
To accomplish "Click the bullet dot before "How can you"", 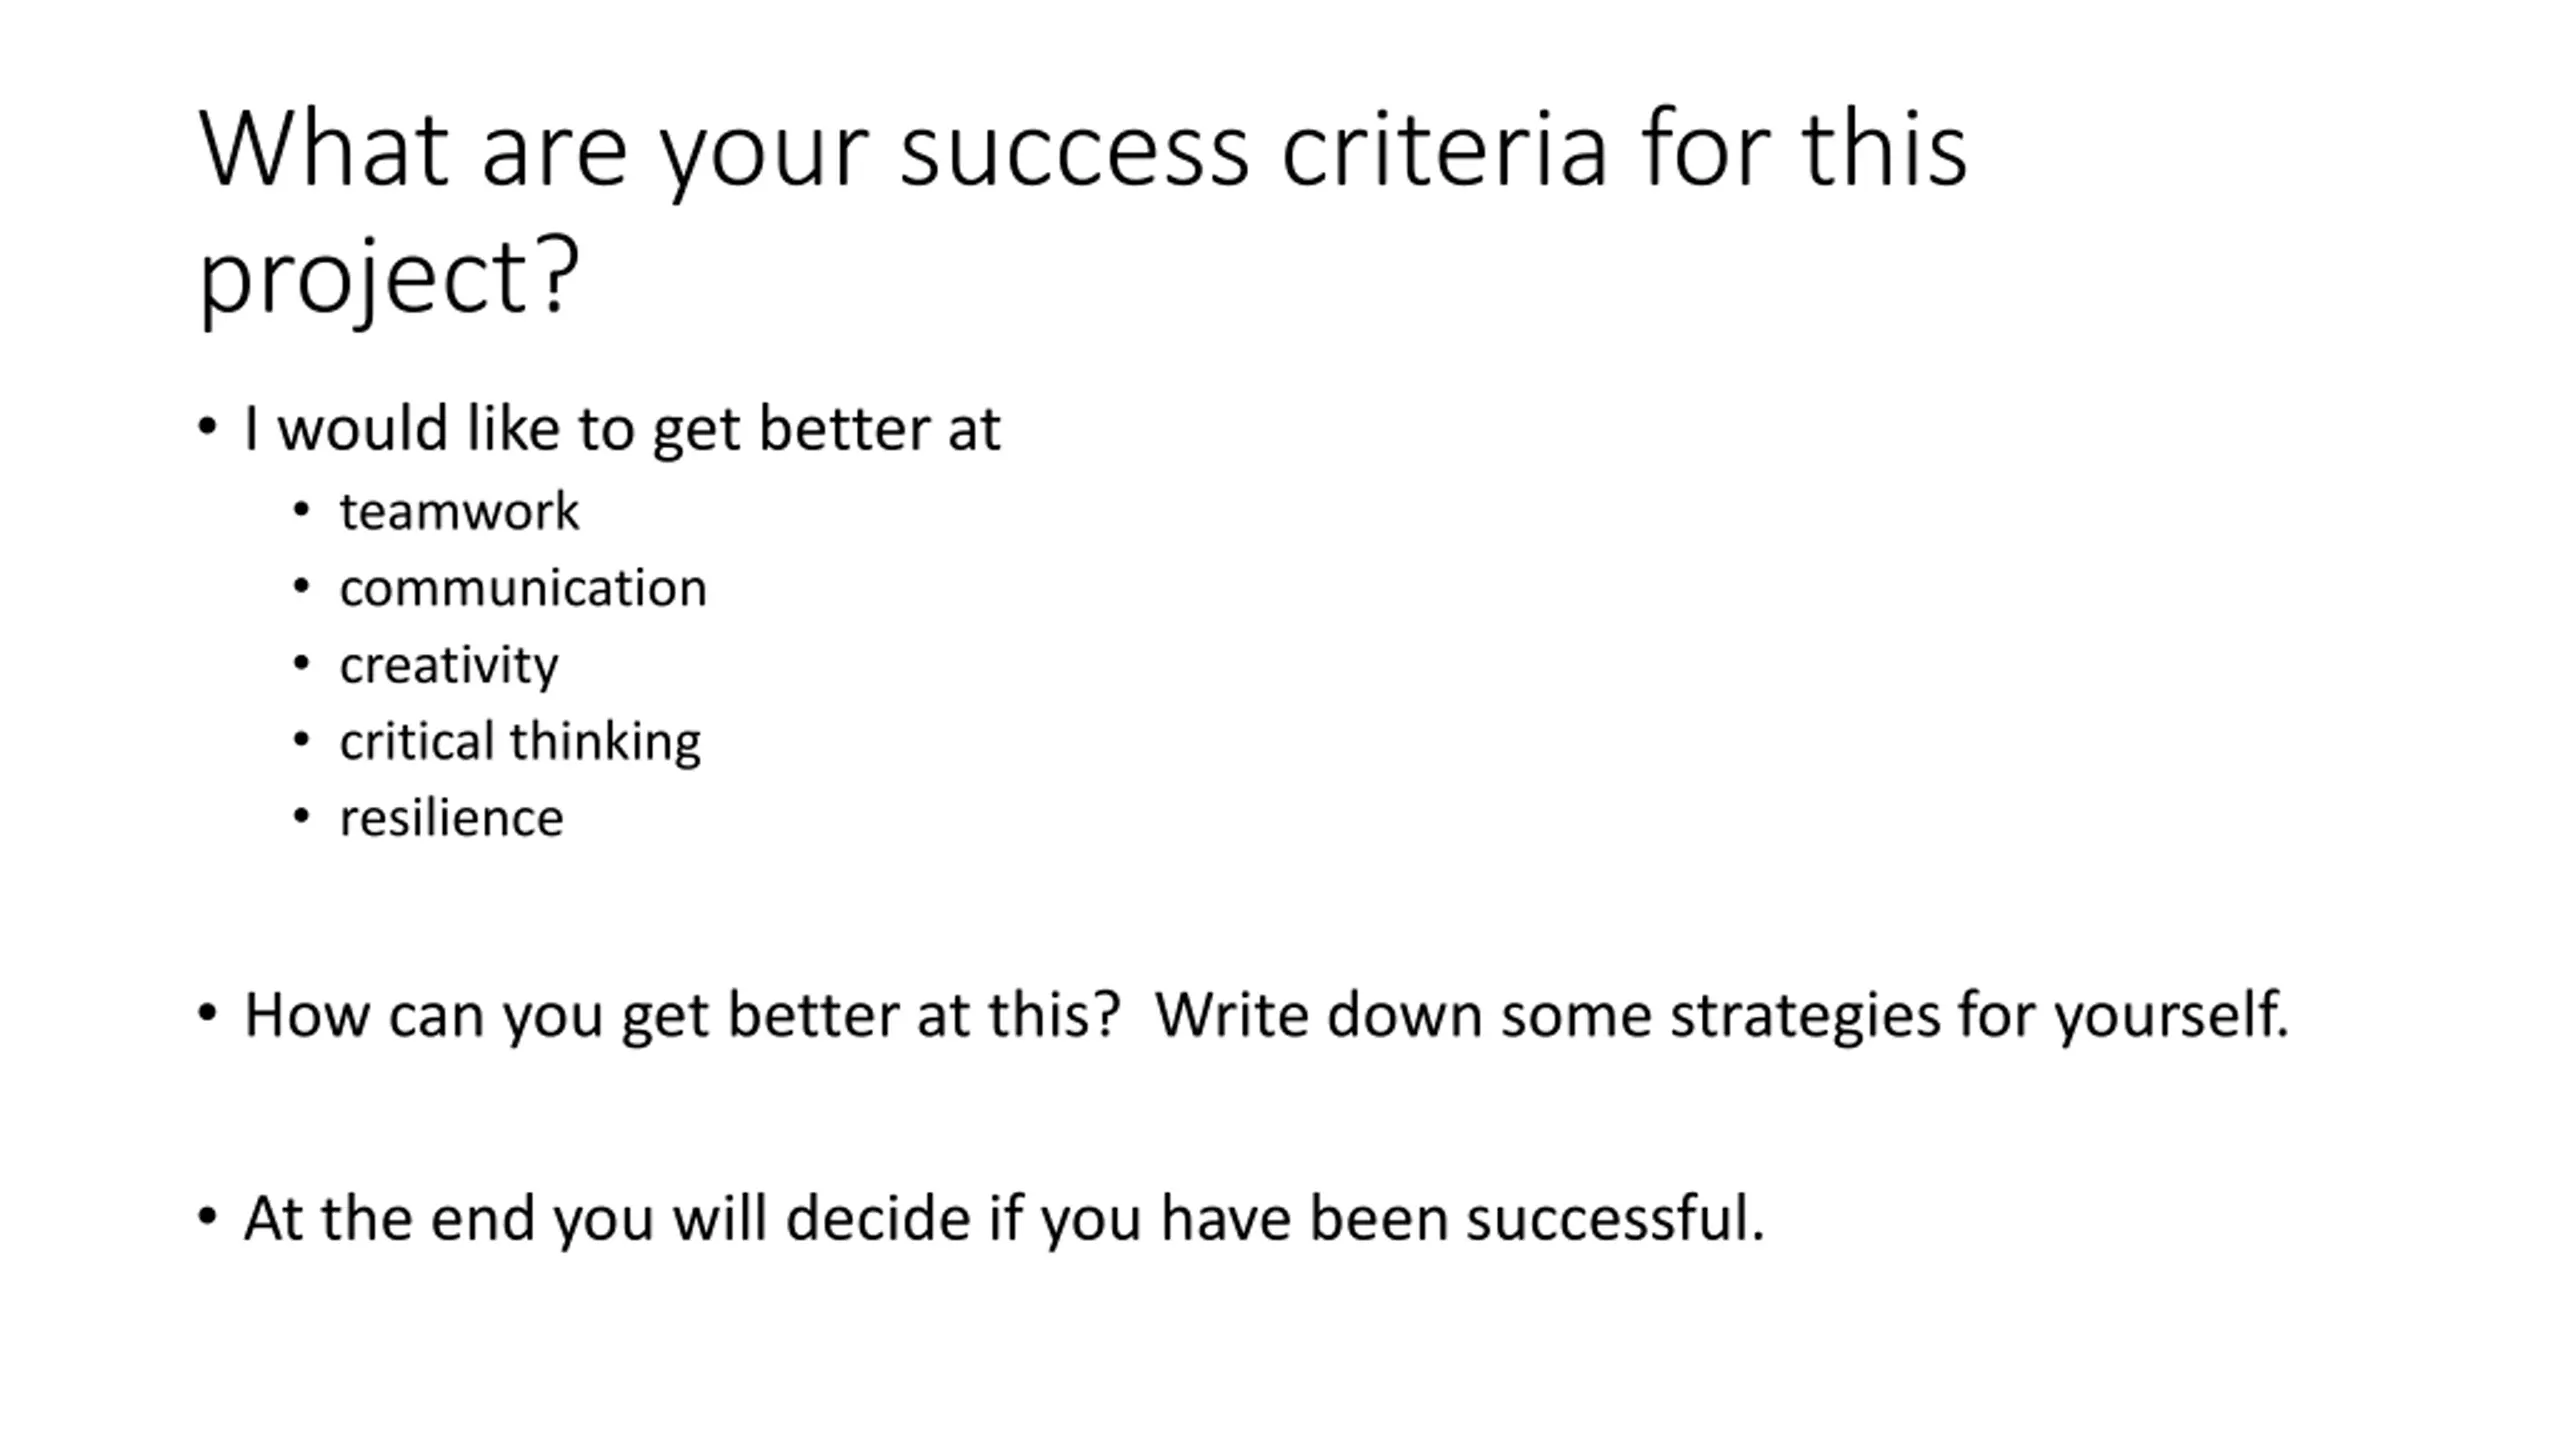I will (x=207, y=1014).
